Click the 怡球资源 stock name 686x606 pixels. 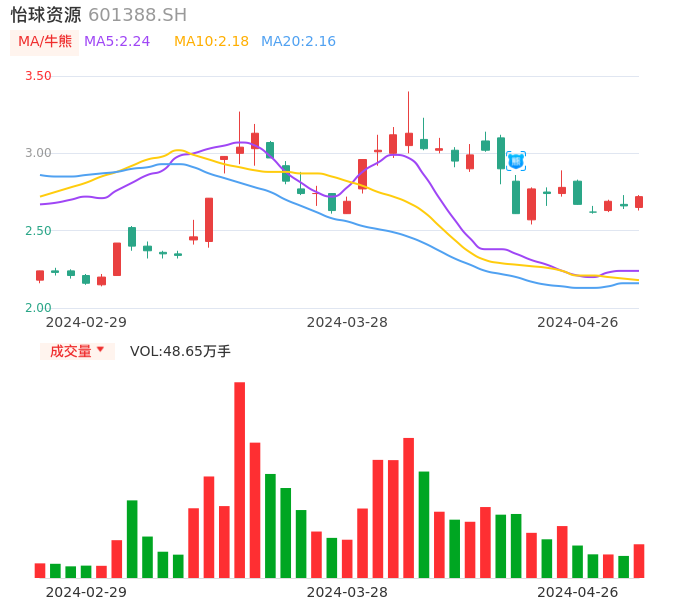[x=46, y=15]
